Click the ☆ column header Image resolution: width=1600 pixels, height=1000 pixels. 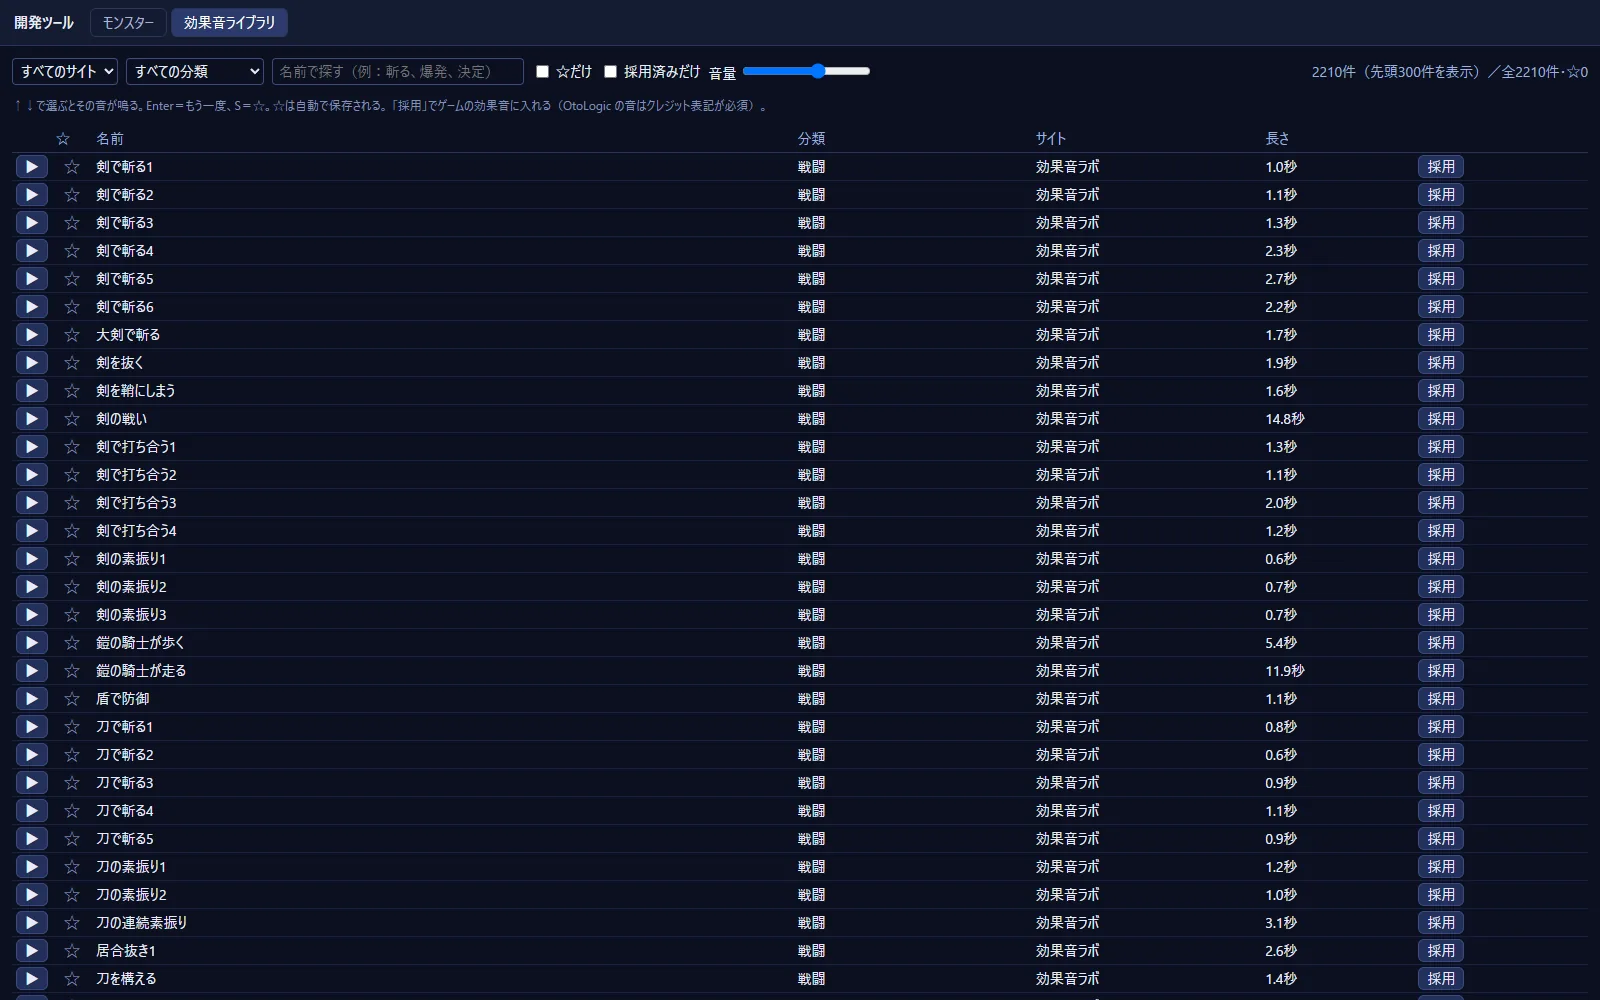point(63,139)
